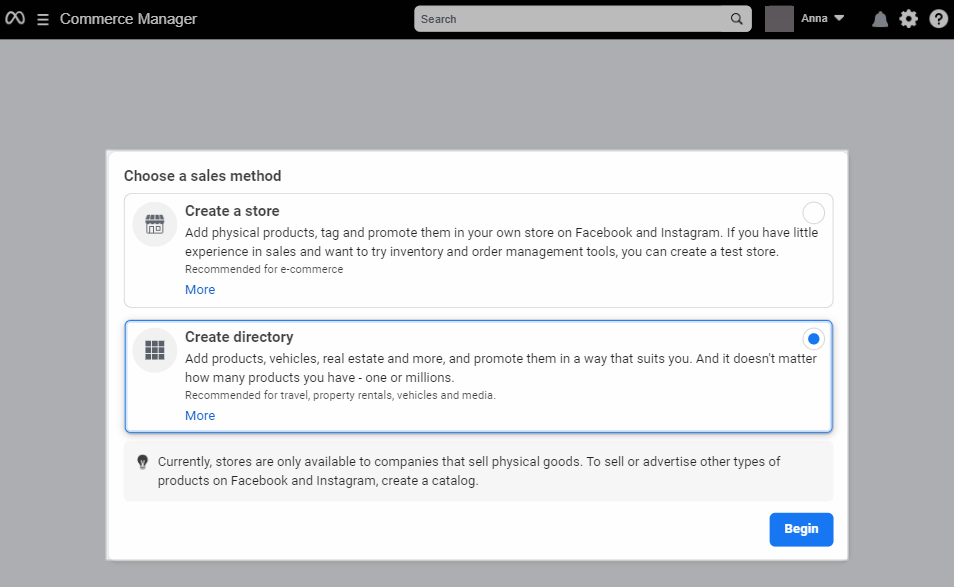Click the Create a store heading

232,211
